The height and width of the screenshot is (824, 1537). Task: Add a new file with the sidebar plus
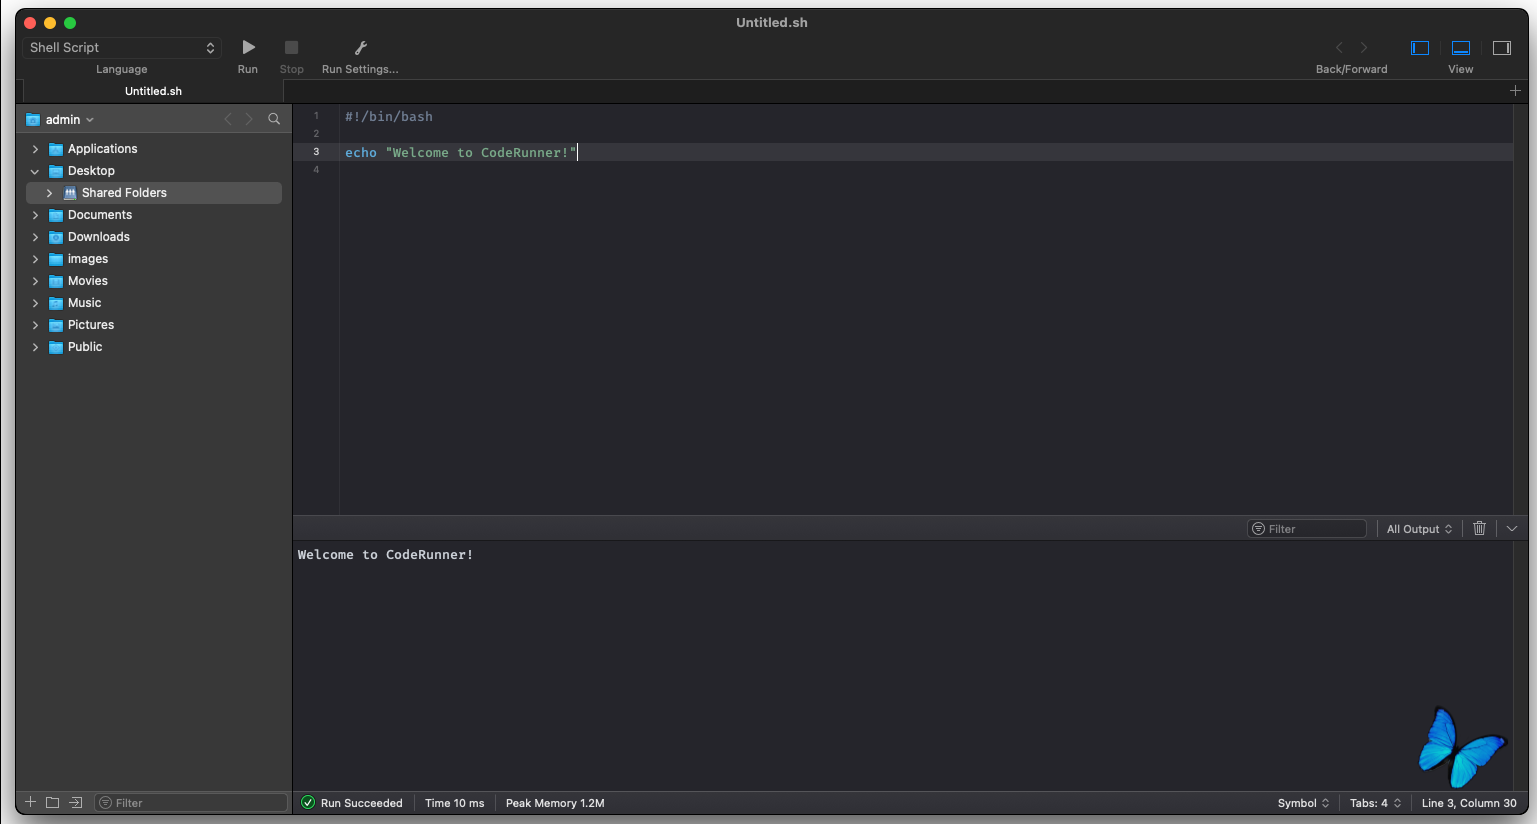(x=30, y=802)
